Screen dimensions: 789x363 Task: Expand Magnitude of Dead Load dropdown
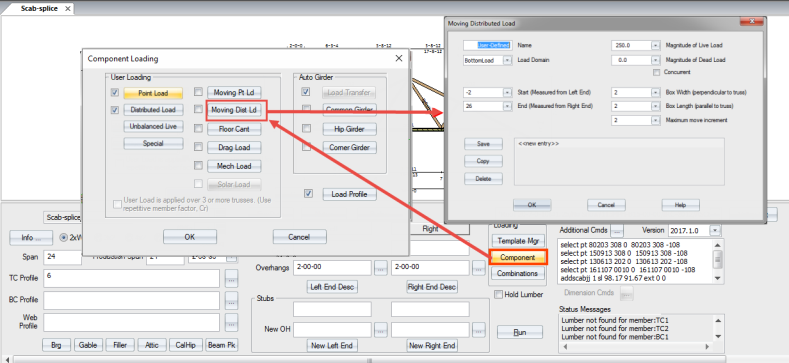click(x=655, y=60)
